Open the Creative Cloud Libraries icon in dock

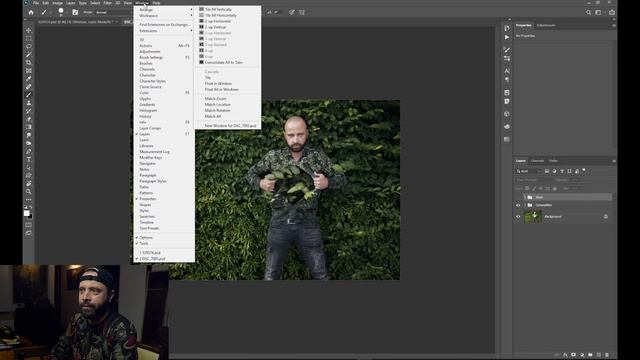507,127
